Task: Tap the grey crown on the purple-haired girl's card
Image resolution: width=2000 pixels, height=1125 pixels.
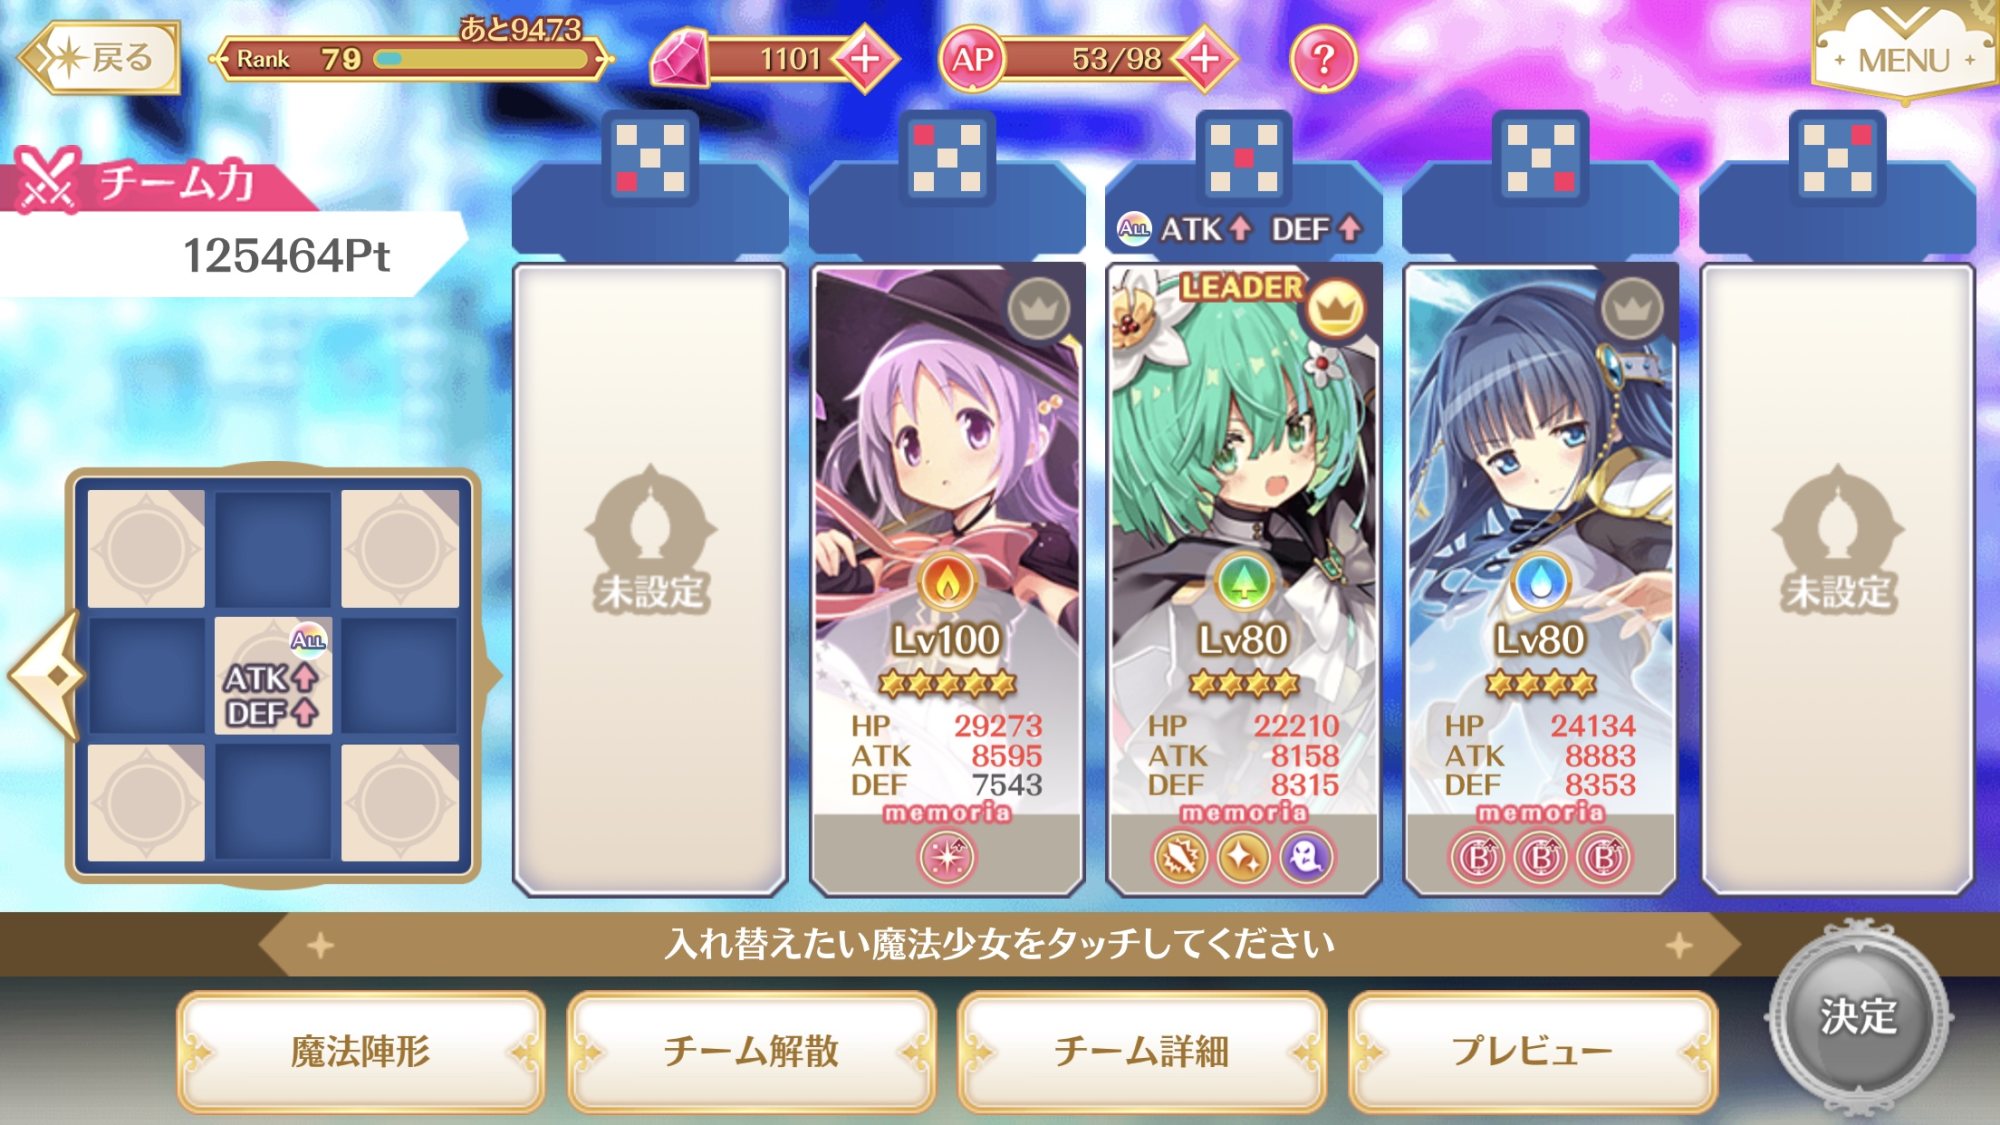Action: 1039,309
